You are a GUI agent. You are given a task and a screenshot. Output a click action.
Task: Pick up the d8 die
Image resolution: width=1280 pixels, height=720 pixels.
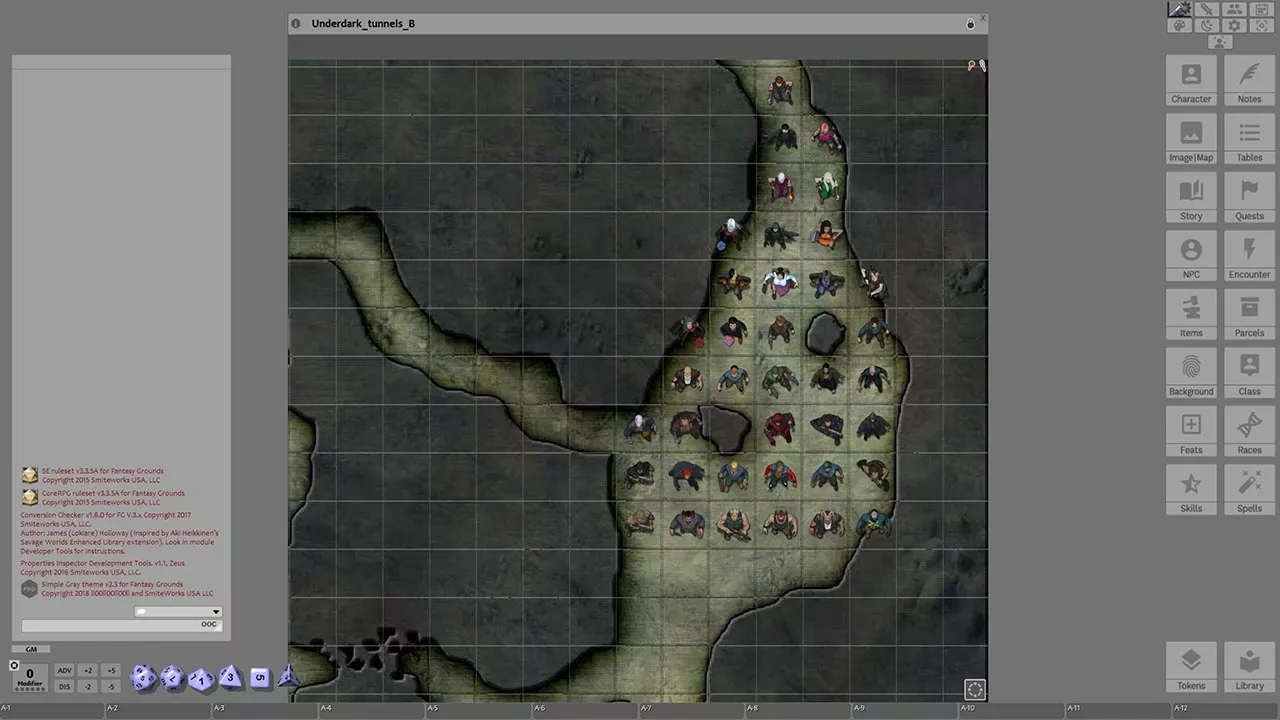[230, 677]
